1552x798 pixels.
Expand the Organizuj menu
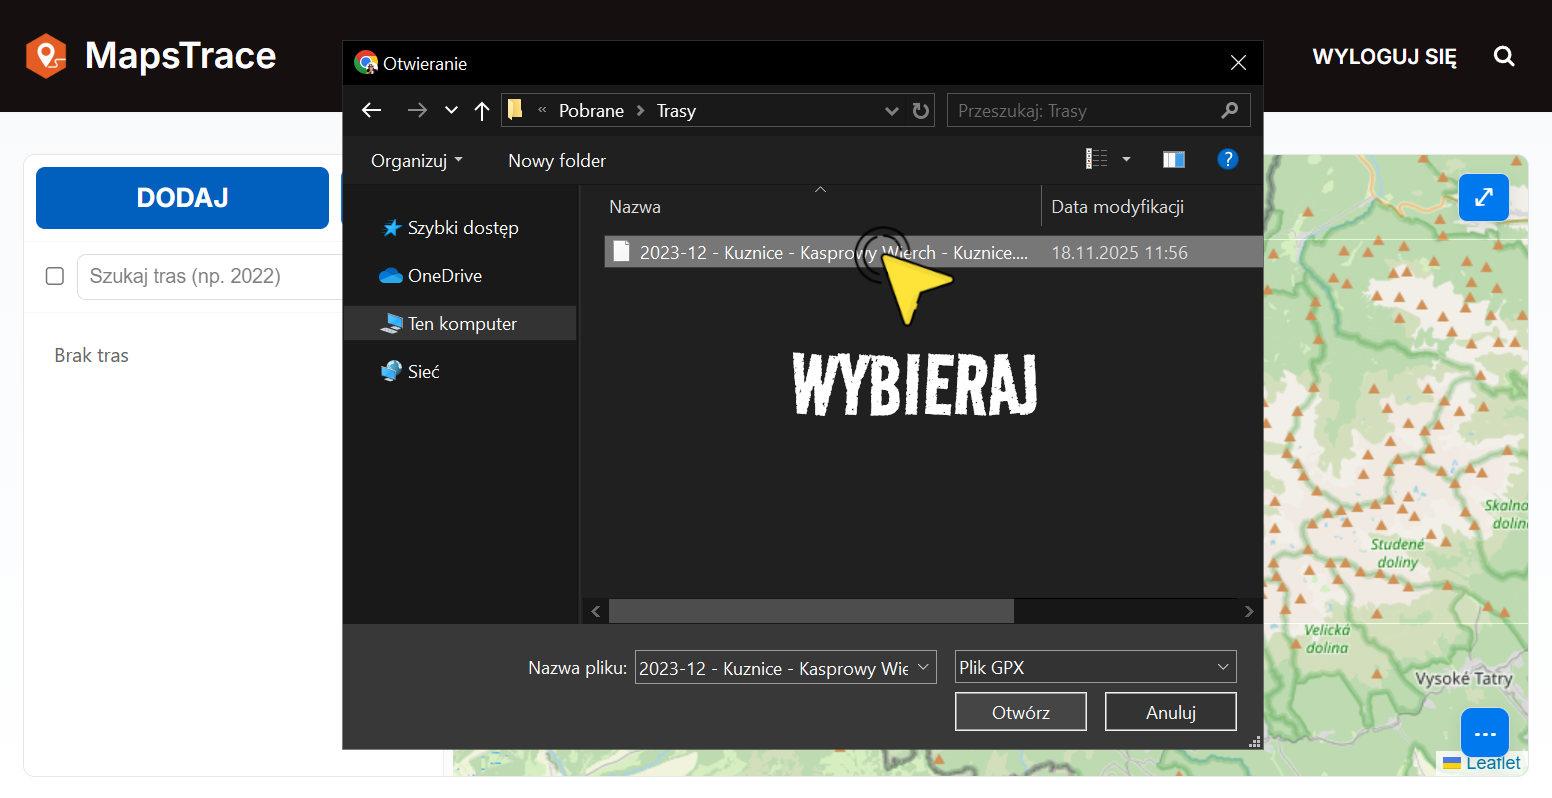tap(416, 161)
